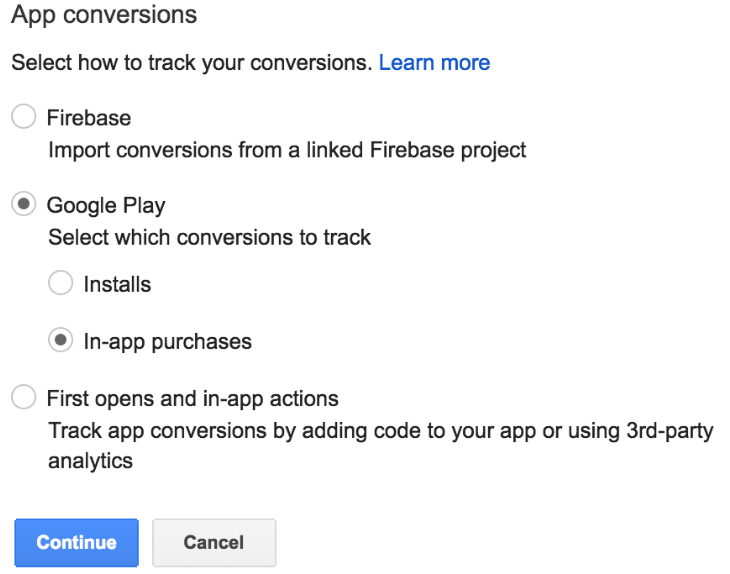Click the Google Play label text
The height and width of the screenshot is (574, 730).
[106, 205]
